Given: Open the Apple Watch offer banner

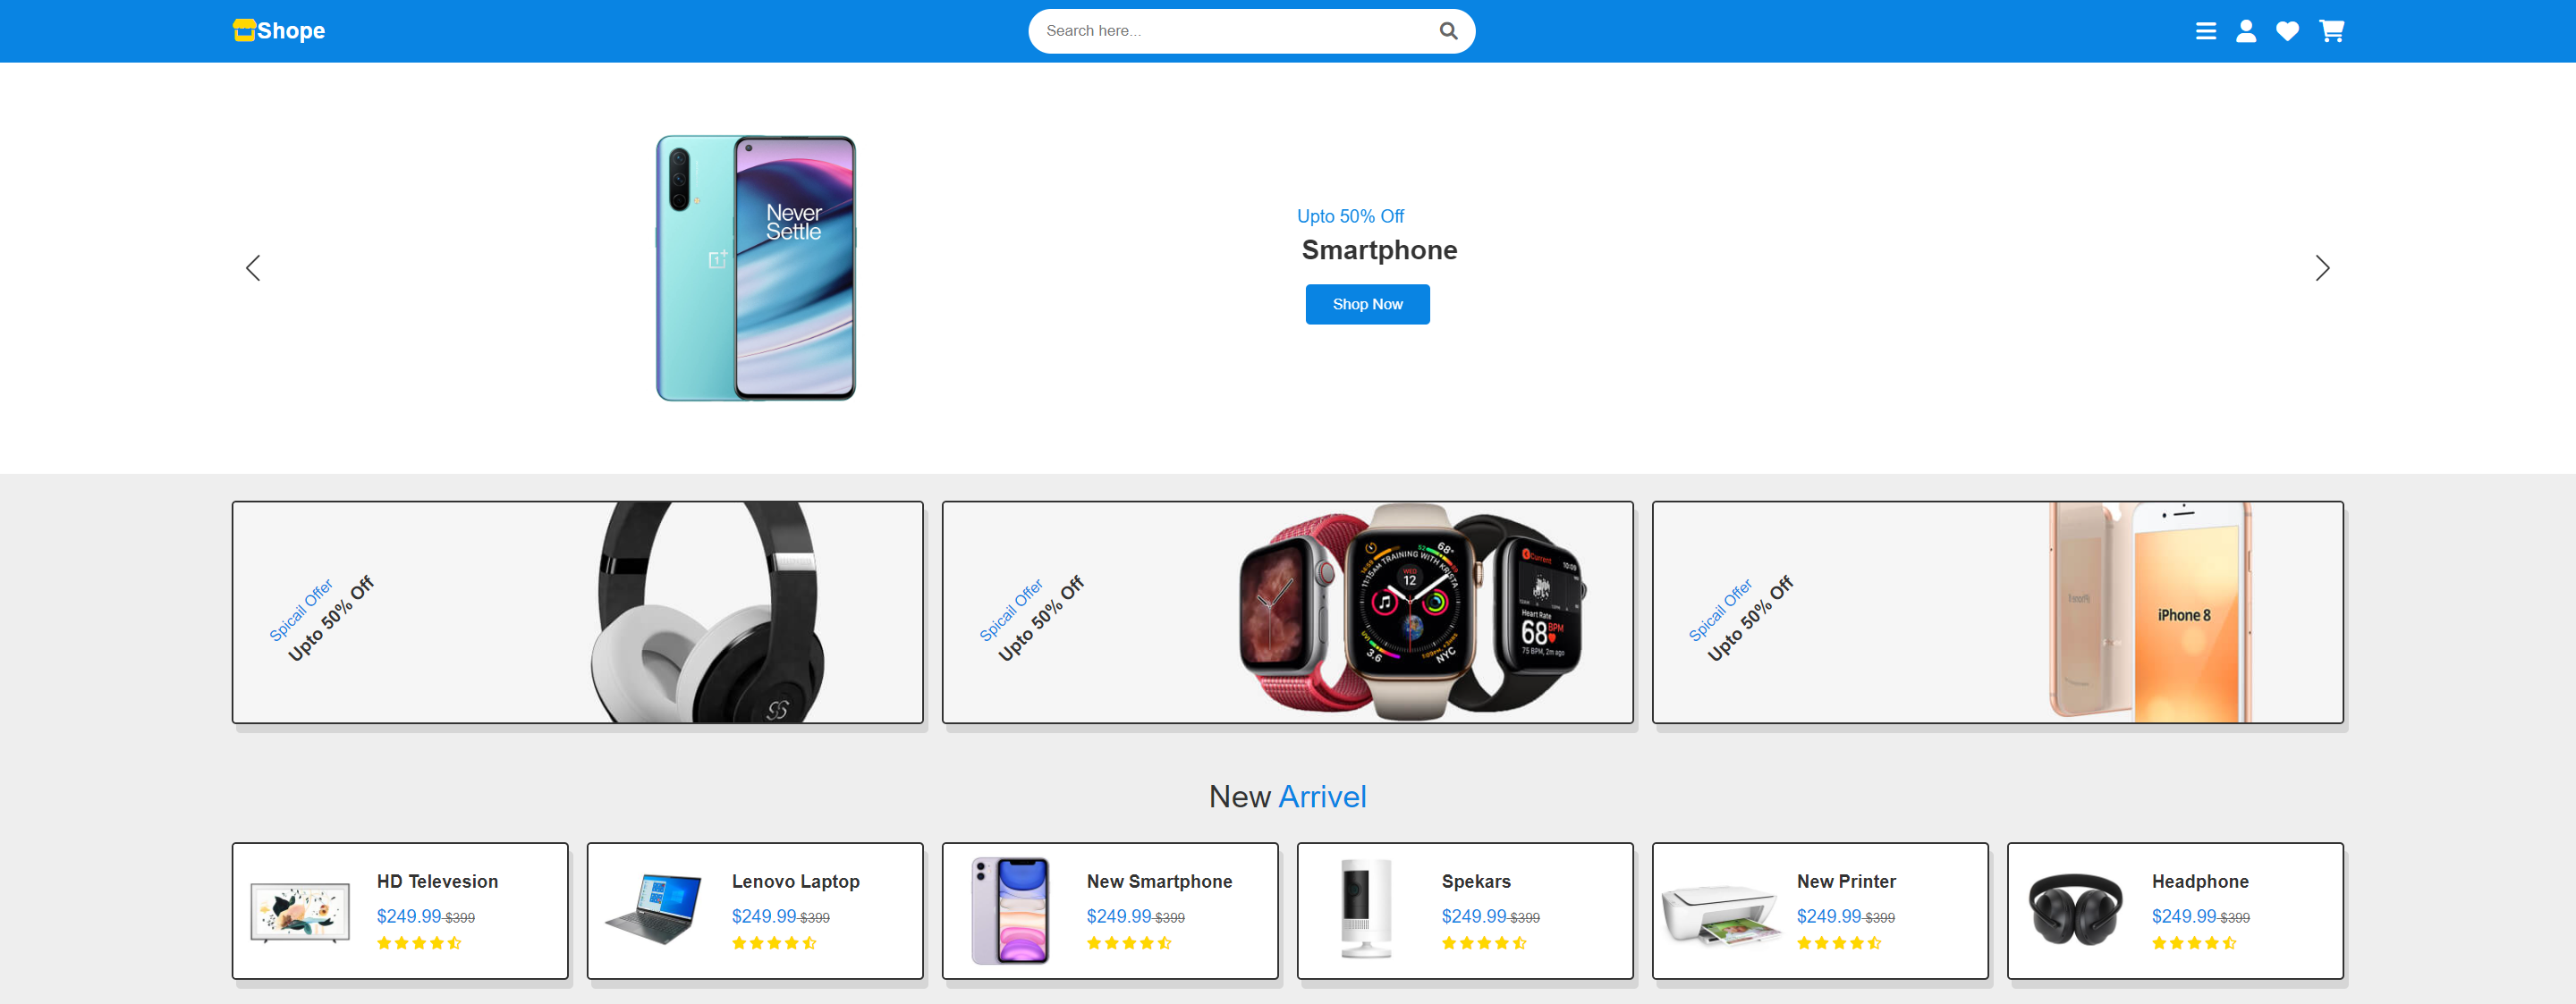Looking at the screenshot, I should [1287, 612].
